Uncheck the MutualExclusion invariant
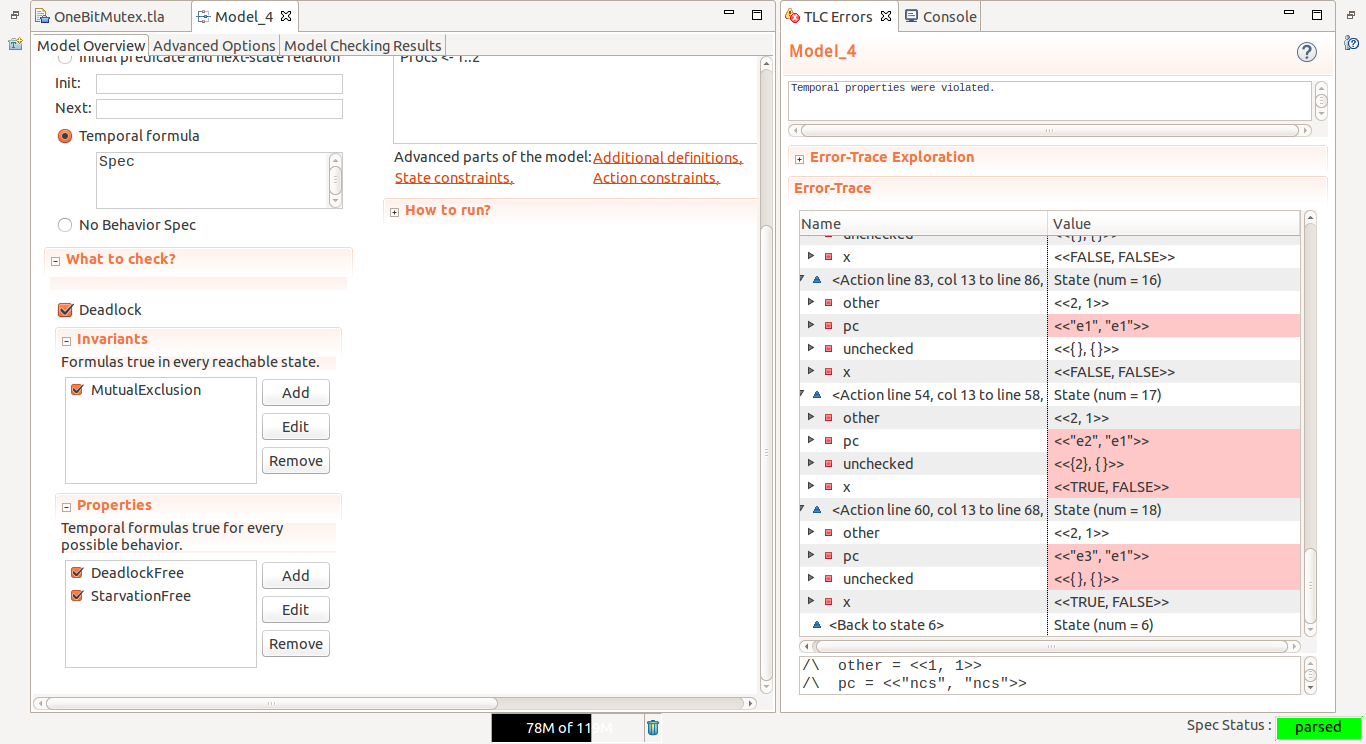 click(x=77, y=390)
